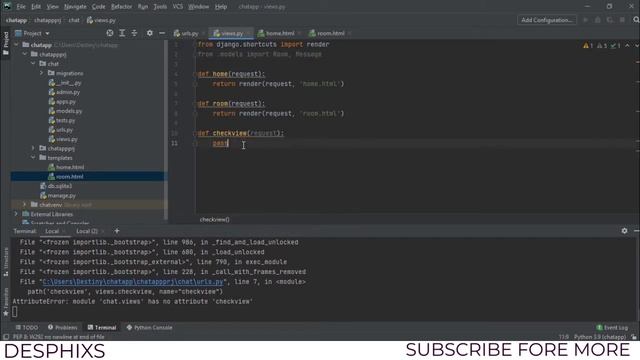
Task: Click the Project vertical tab on left stripe
Action: tap(6, 43)
